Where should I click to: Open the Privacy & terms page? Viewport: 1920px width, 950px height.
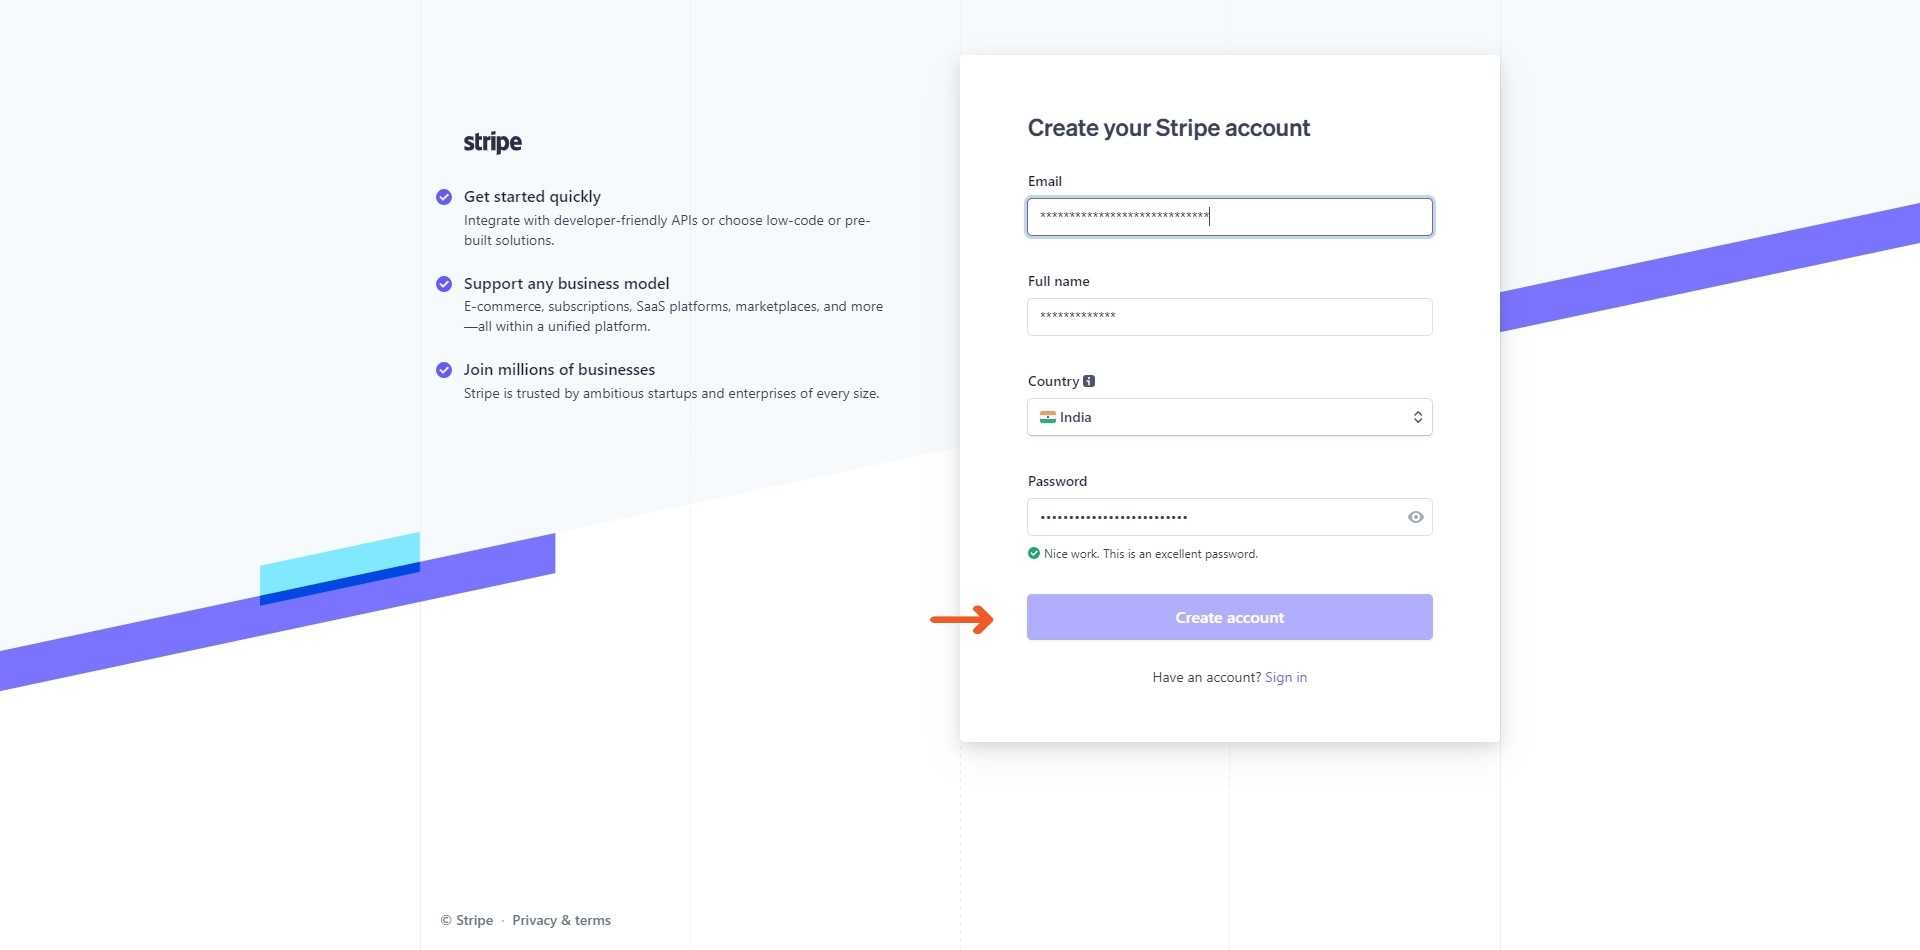561,920
